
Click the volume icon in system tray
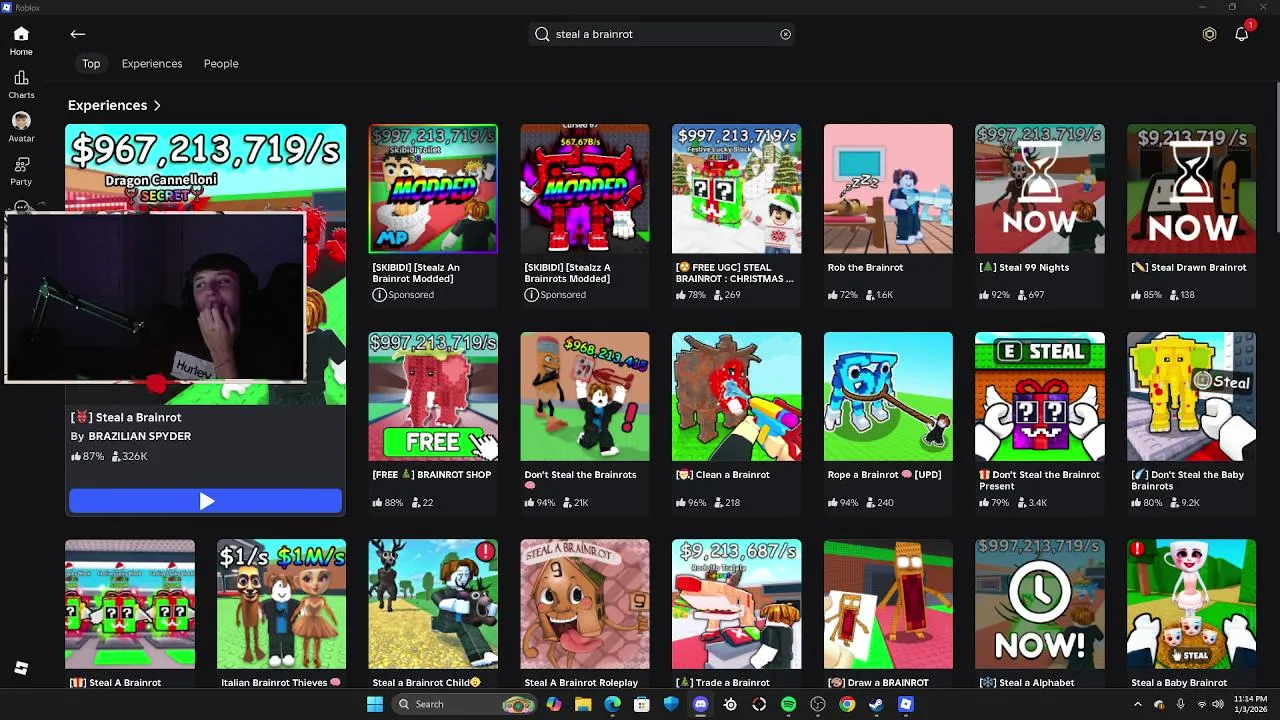pos(1218,704)
